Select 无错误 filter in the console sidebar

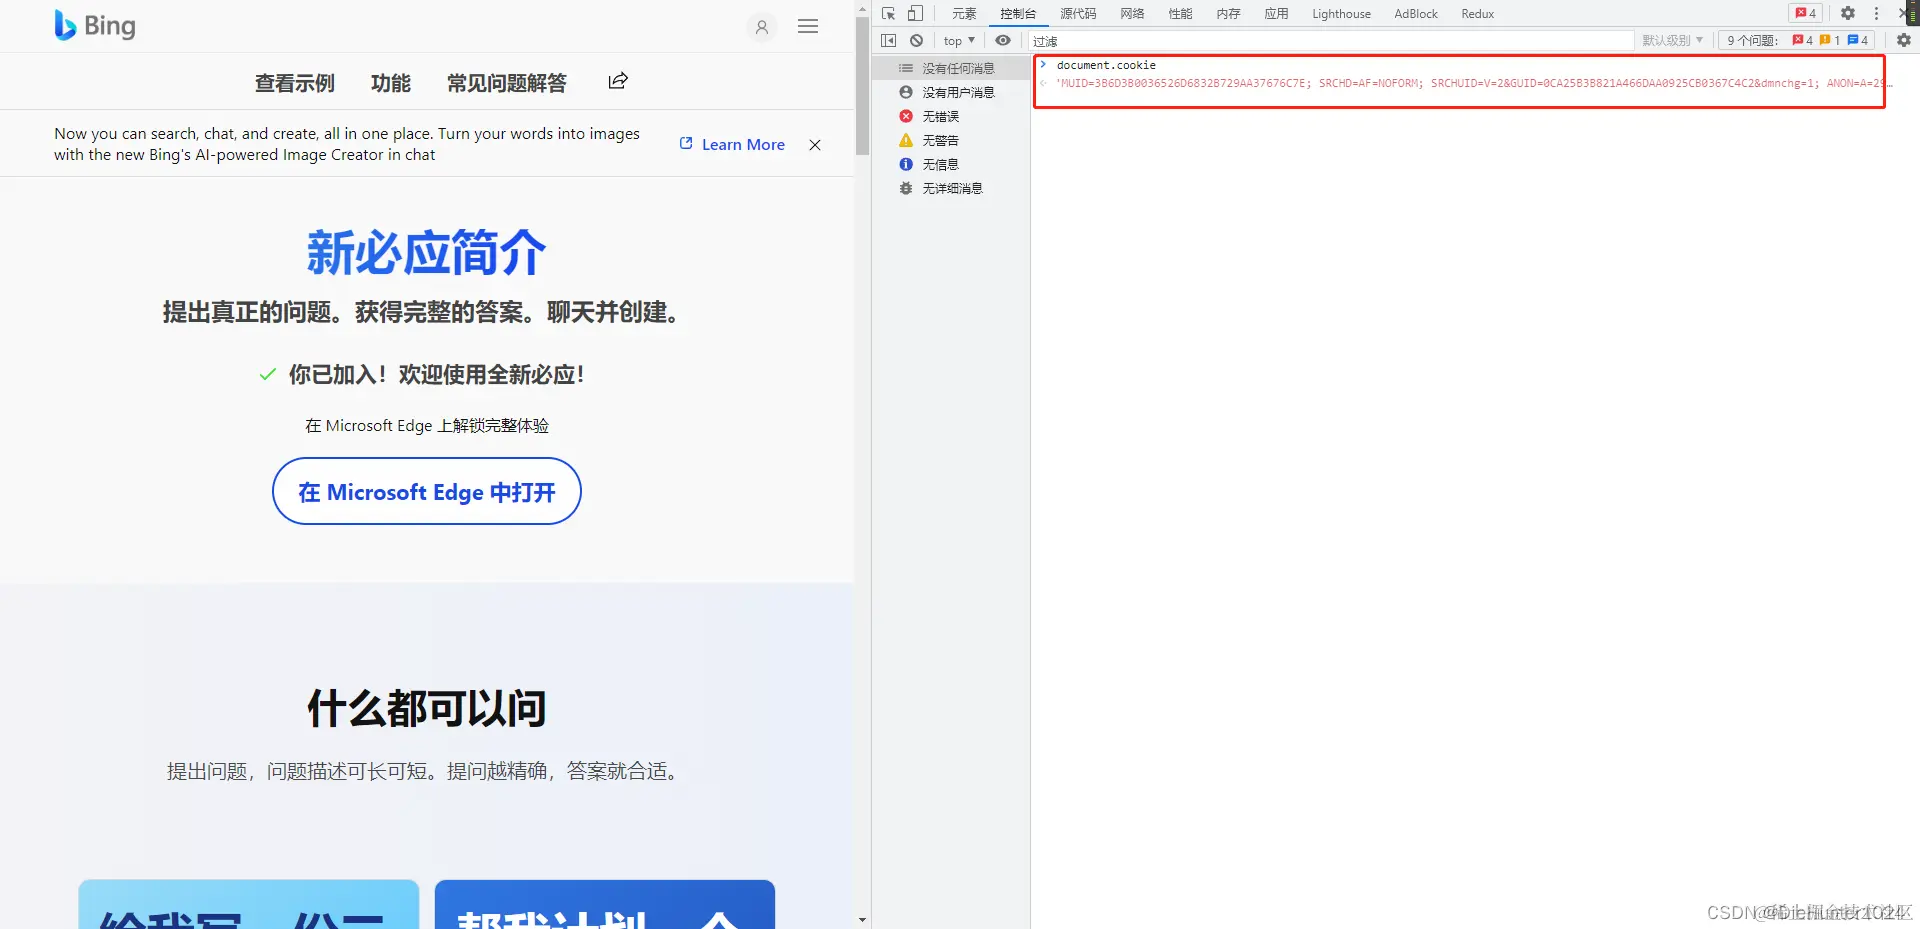pyautogui.click(x=951, y=116)
